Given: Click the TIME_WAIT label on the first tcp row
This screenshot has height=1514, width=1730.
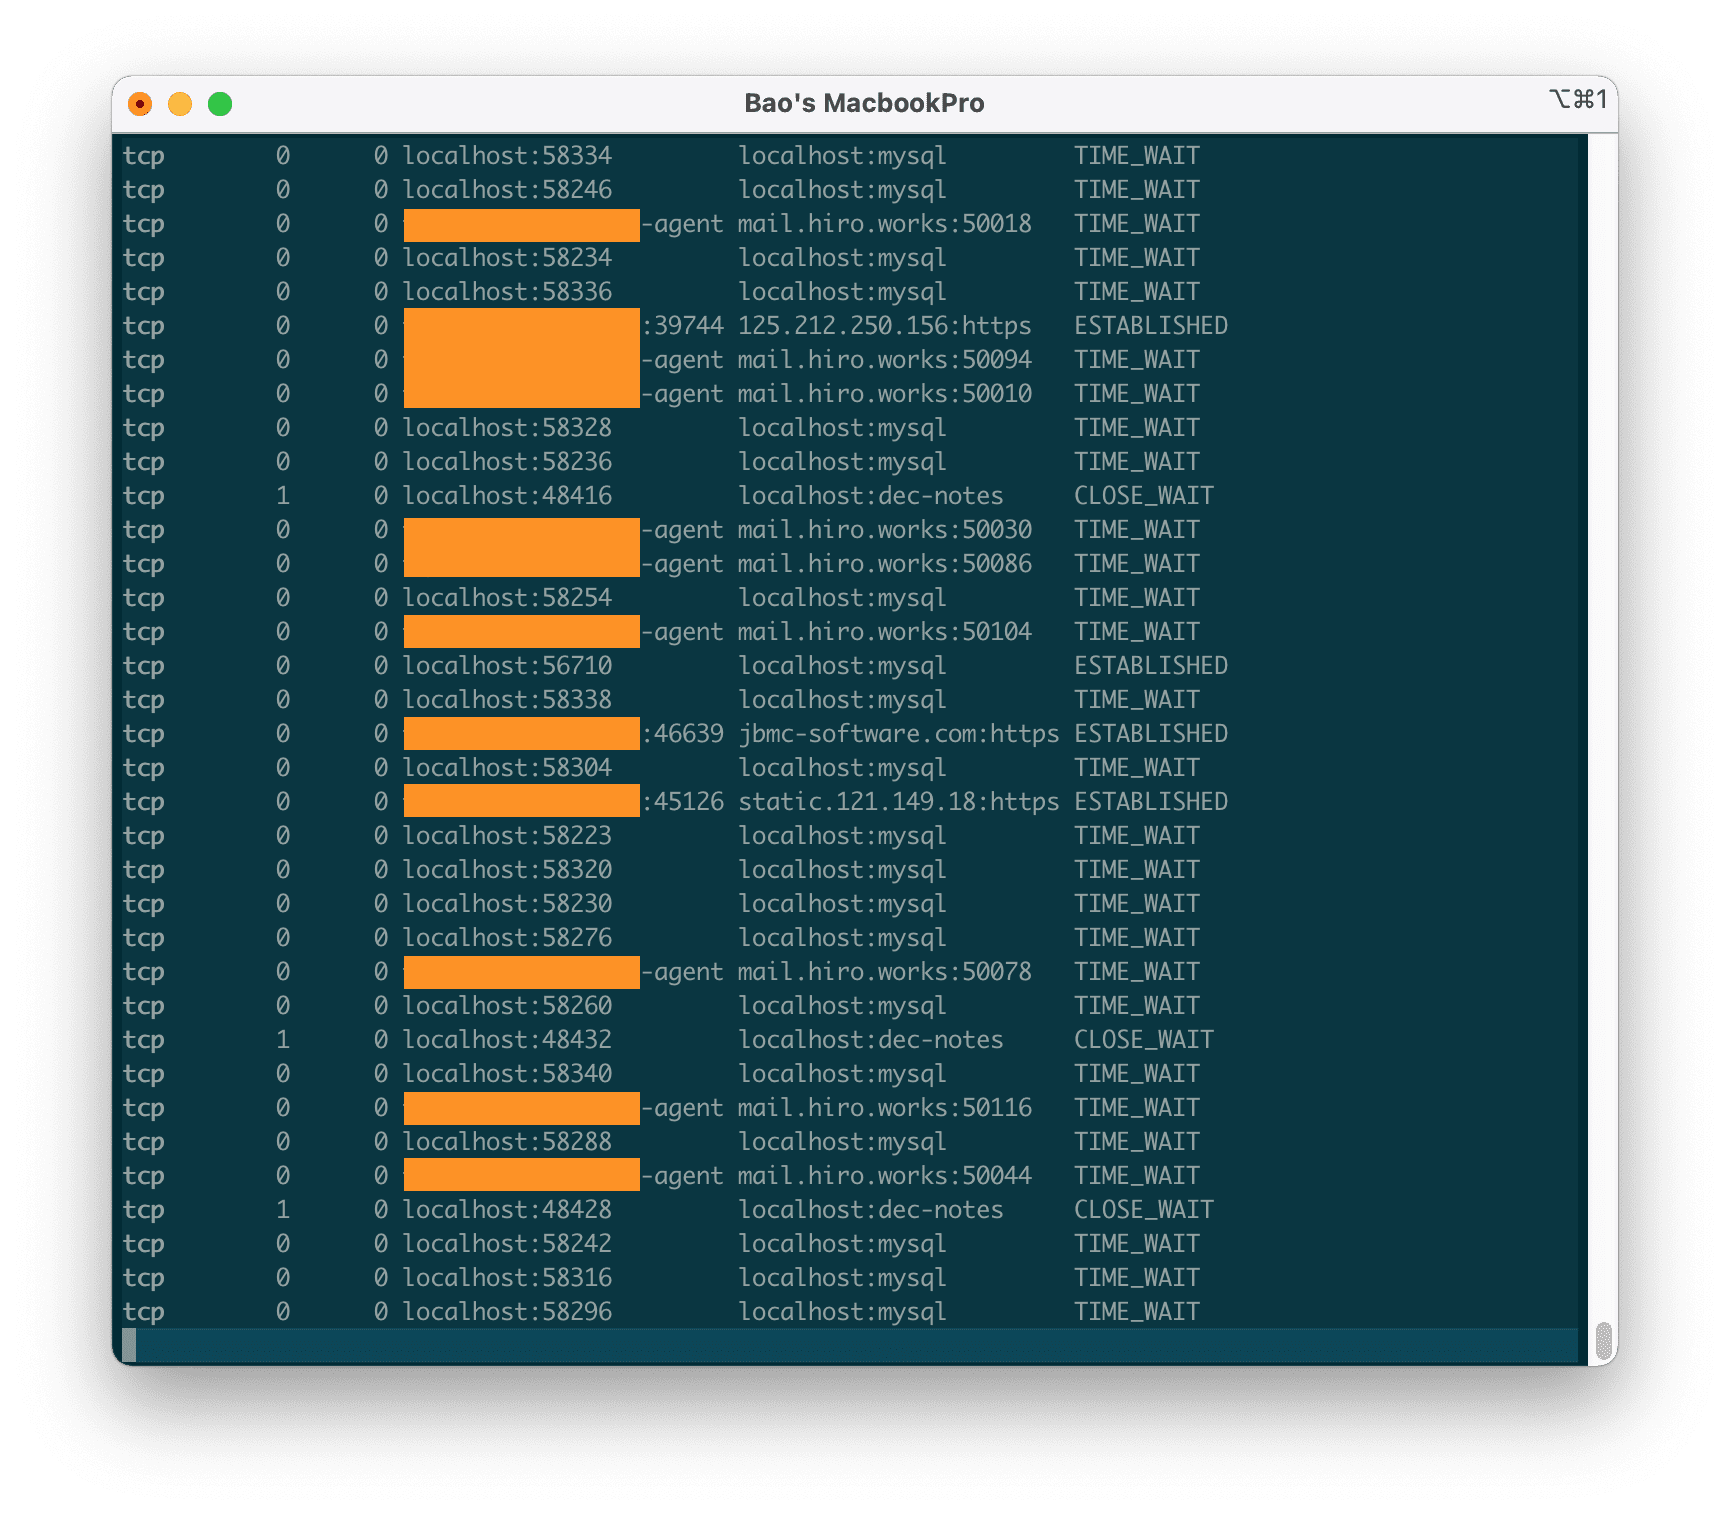Looking at the screenshot, I should 1136,156.
